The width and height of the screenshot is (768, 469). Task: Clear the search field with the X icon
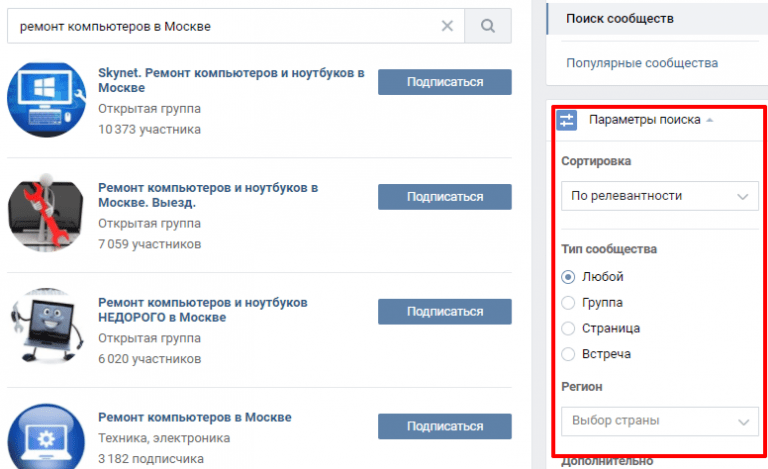(447, 26)
